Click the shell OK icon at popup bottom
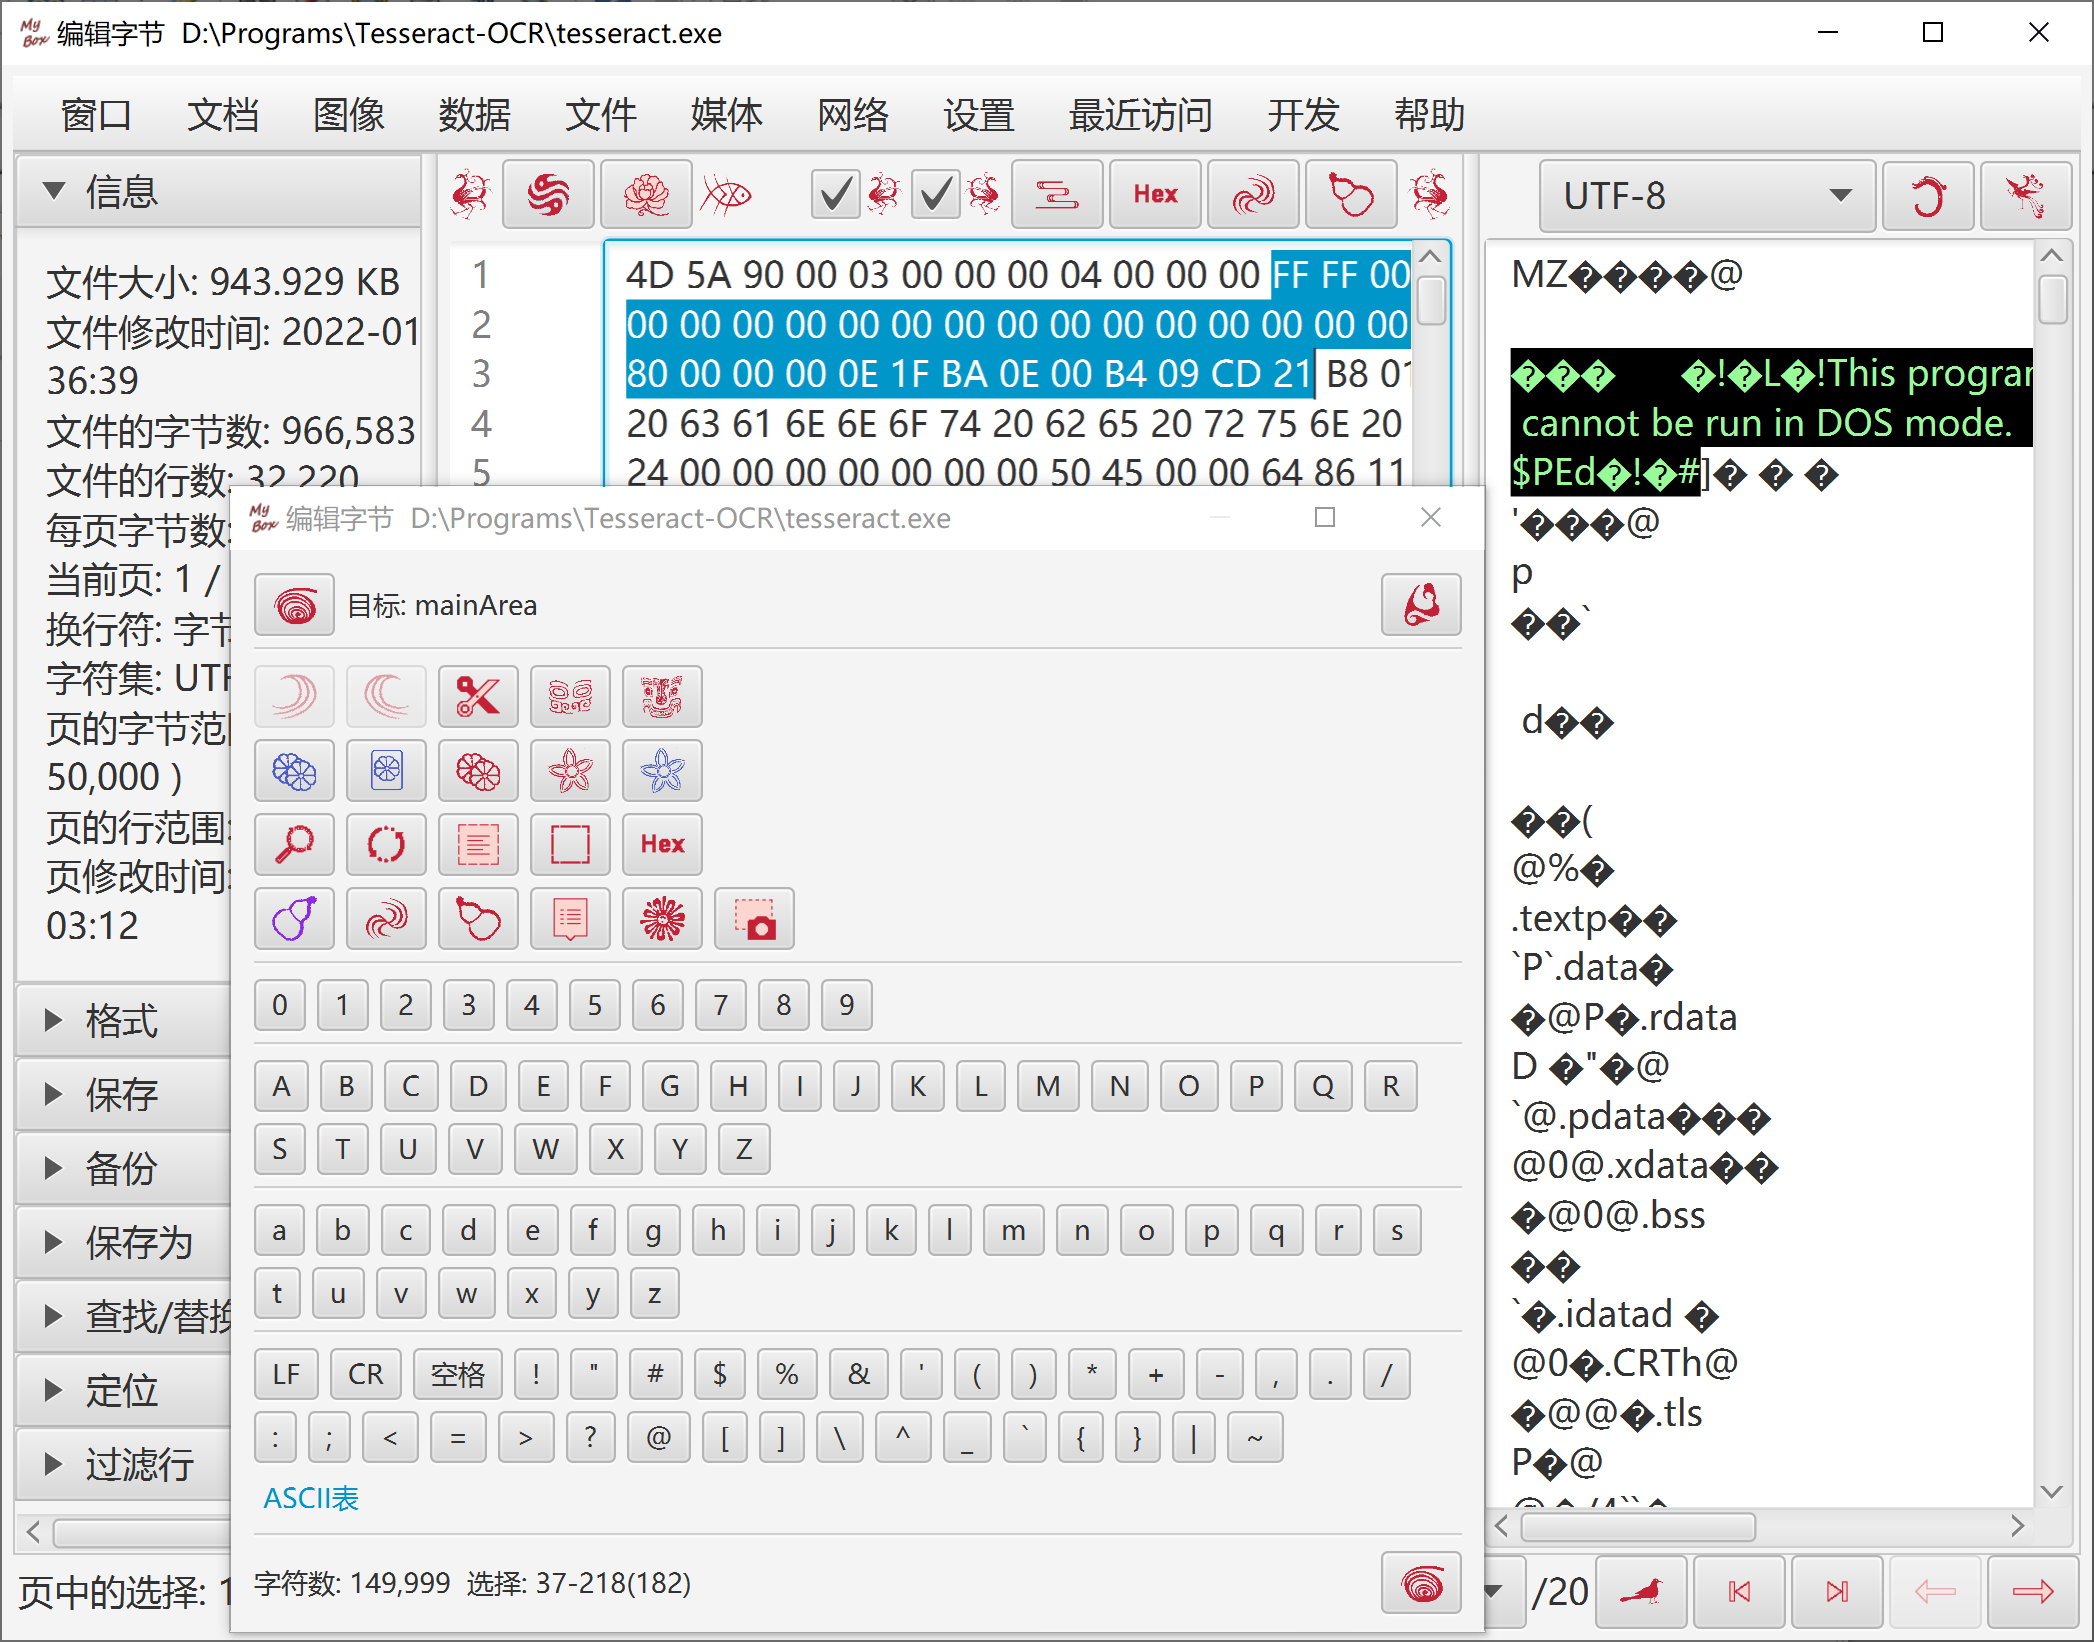Image resolution: width=2094 pixels, height=1642 pixels. click(1421, 1583)
